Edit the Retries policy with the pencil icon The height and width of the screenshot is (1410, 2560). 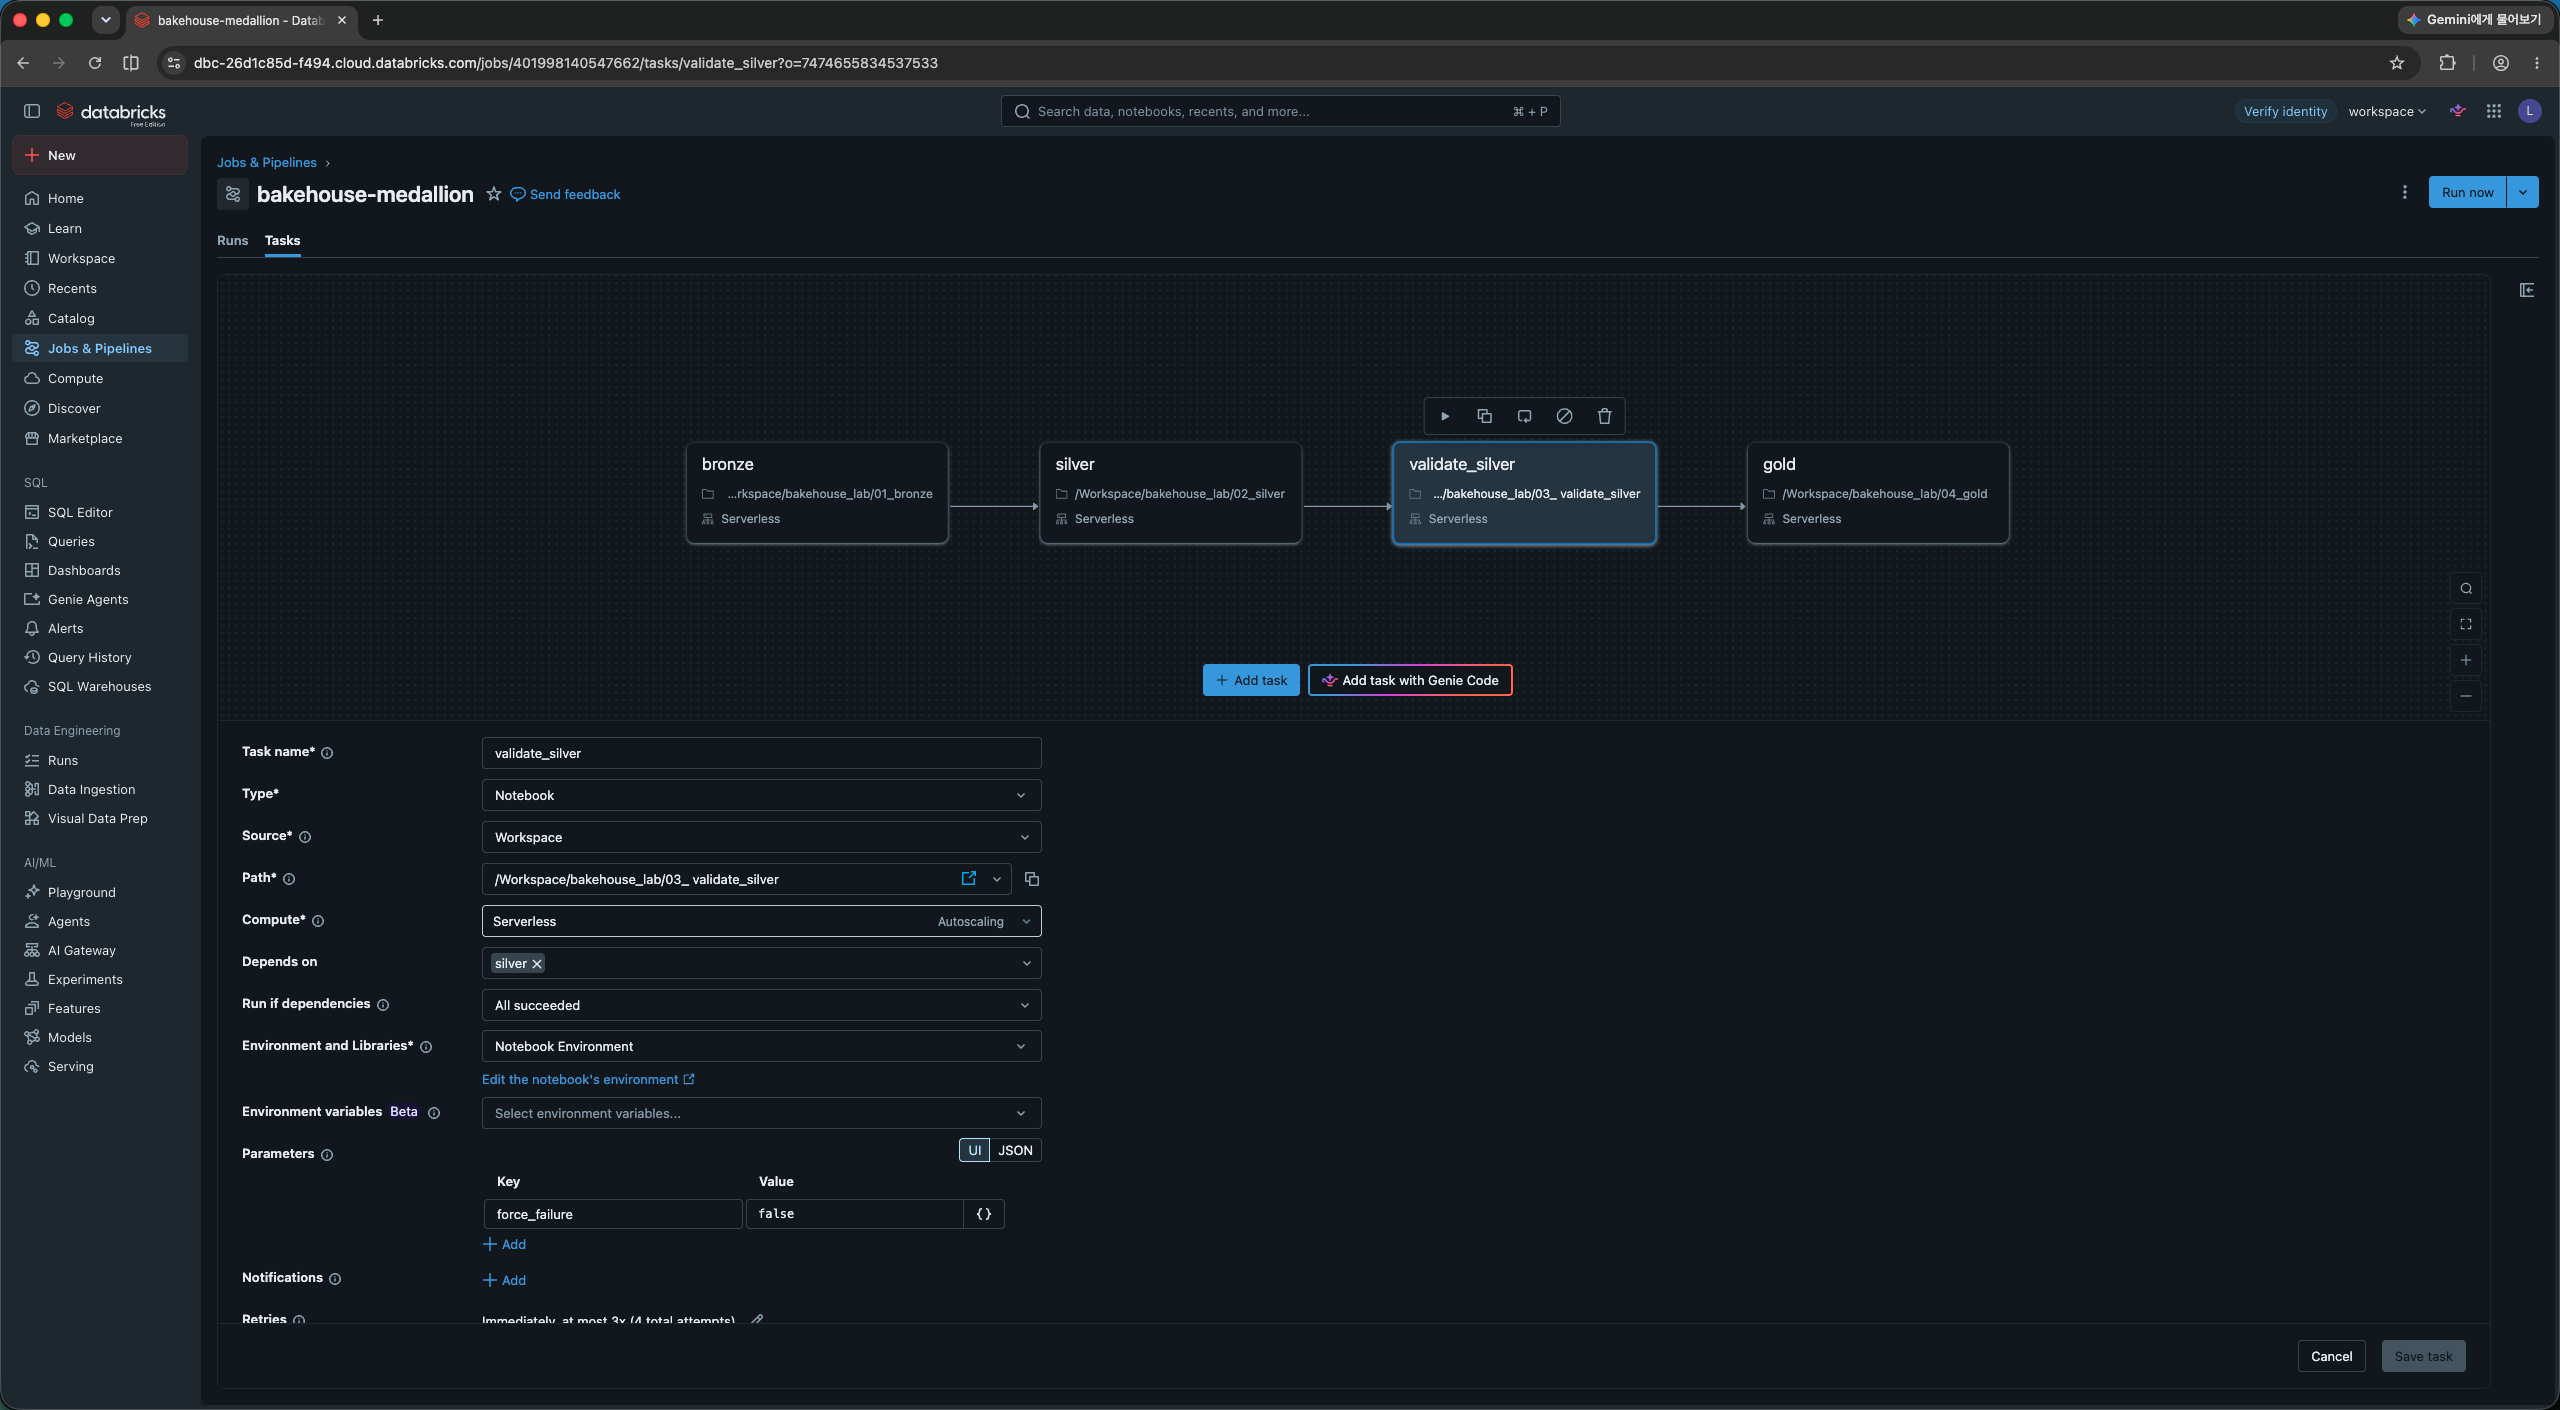point(757,1320)
